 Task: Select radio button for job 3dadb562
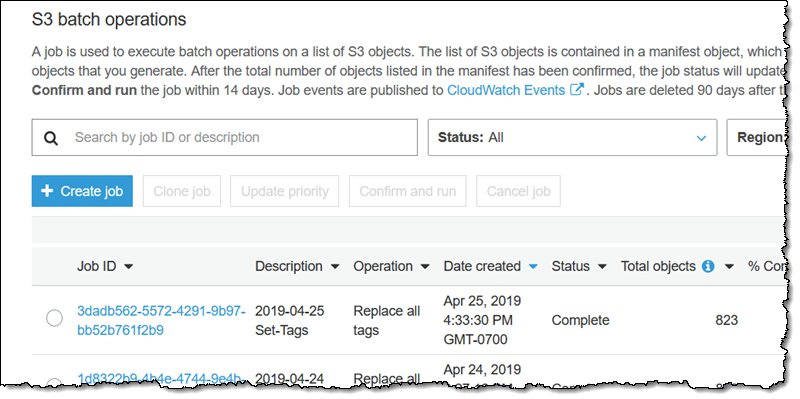55,318
